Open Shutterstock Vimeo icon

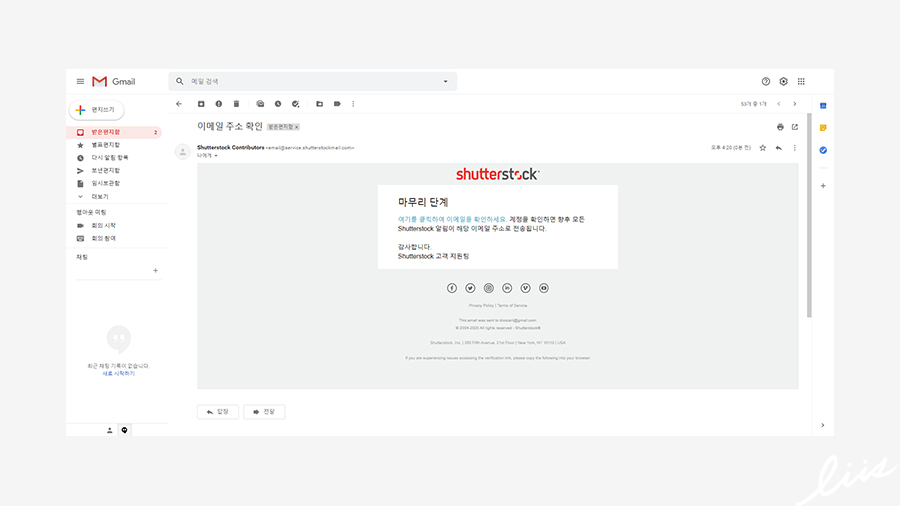525,288
